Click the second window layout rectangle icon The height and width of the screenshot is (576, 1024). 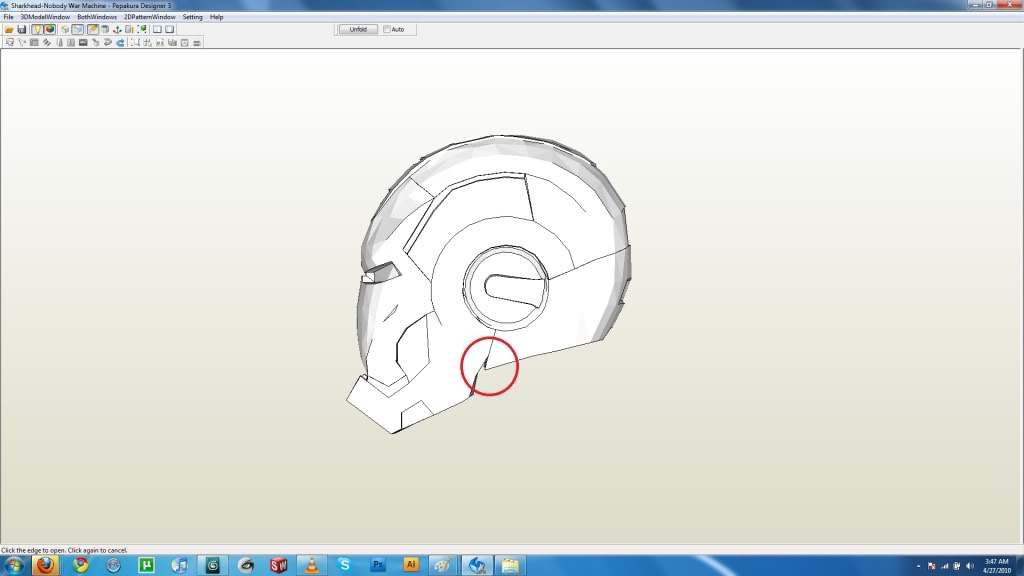point(170,29)
